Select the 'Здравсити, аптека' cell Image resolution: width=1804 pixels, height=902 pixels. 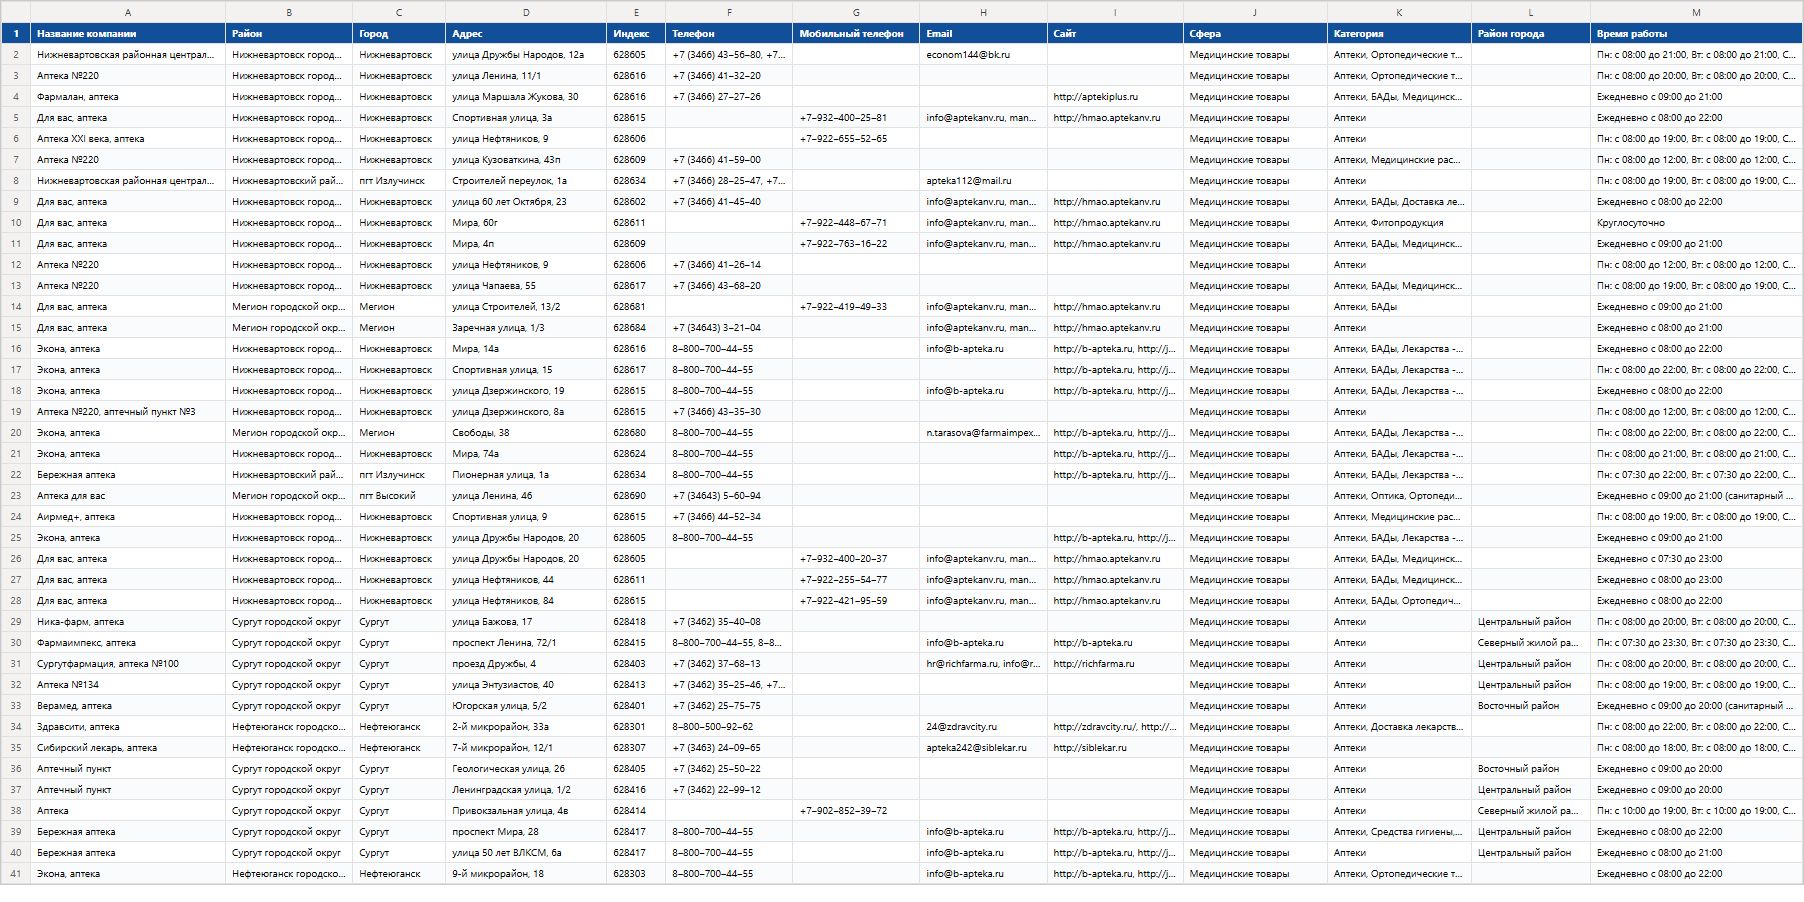128,727
